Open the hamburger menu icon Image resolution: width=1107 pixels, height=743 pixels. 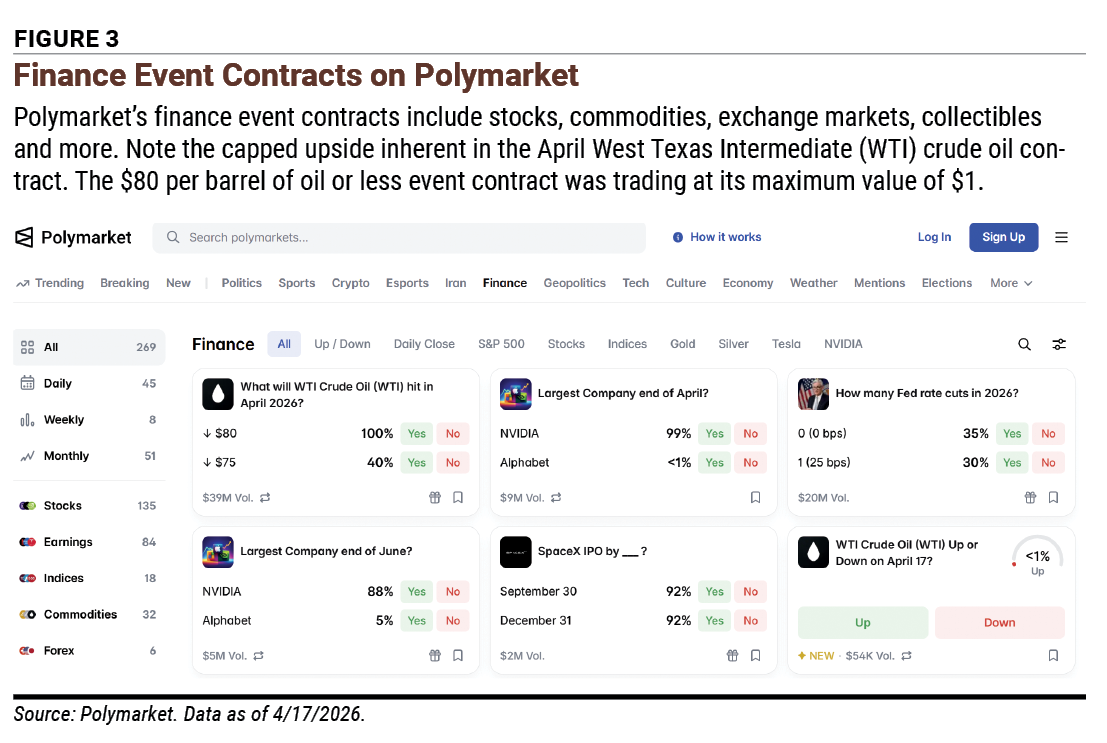pos(1061,237)
